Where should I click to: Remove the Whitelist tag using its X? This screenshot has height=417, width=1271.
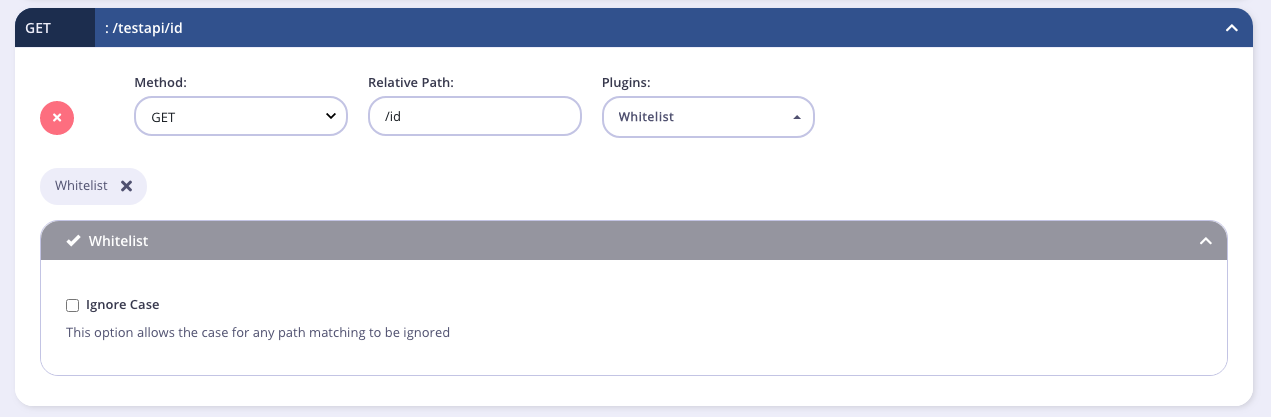[126, 186]
